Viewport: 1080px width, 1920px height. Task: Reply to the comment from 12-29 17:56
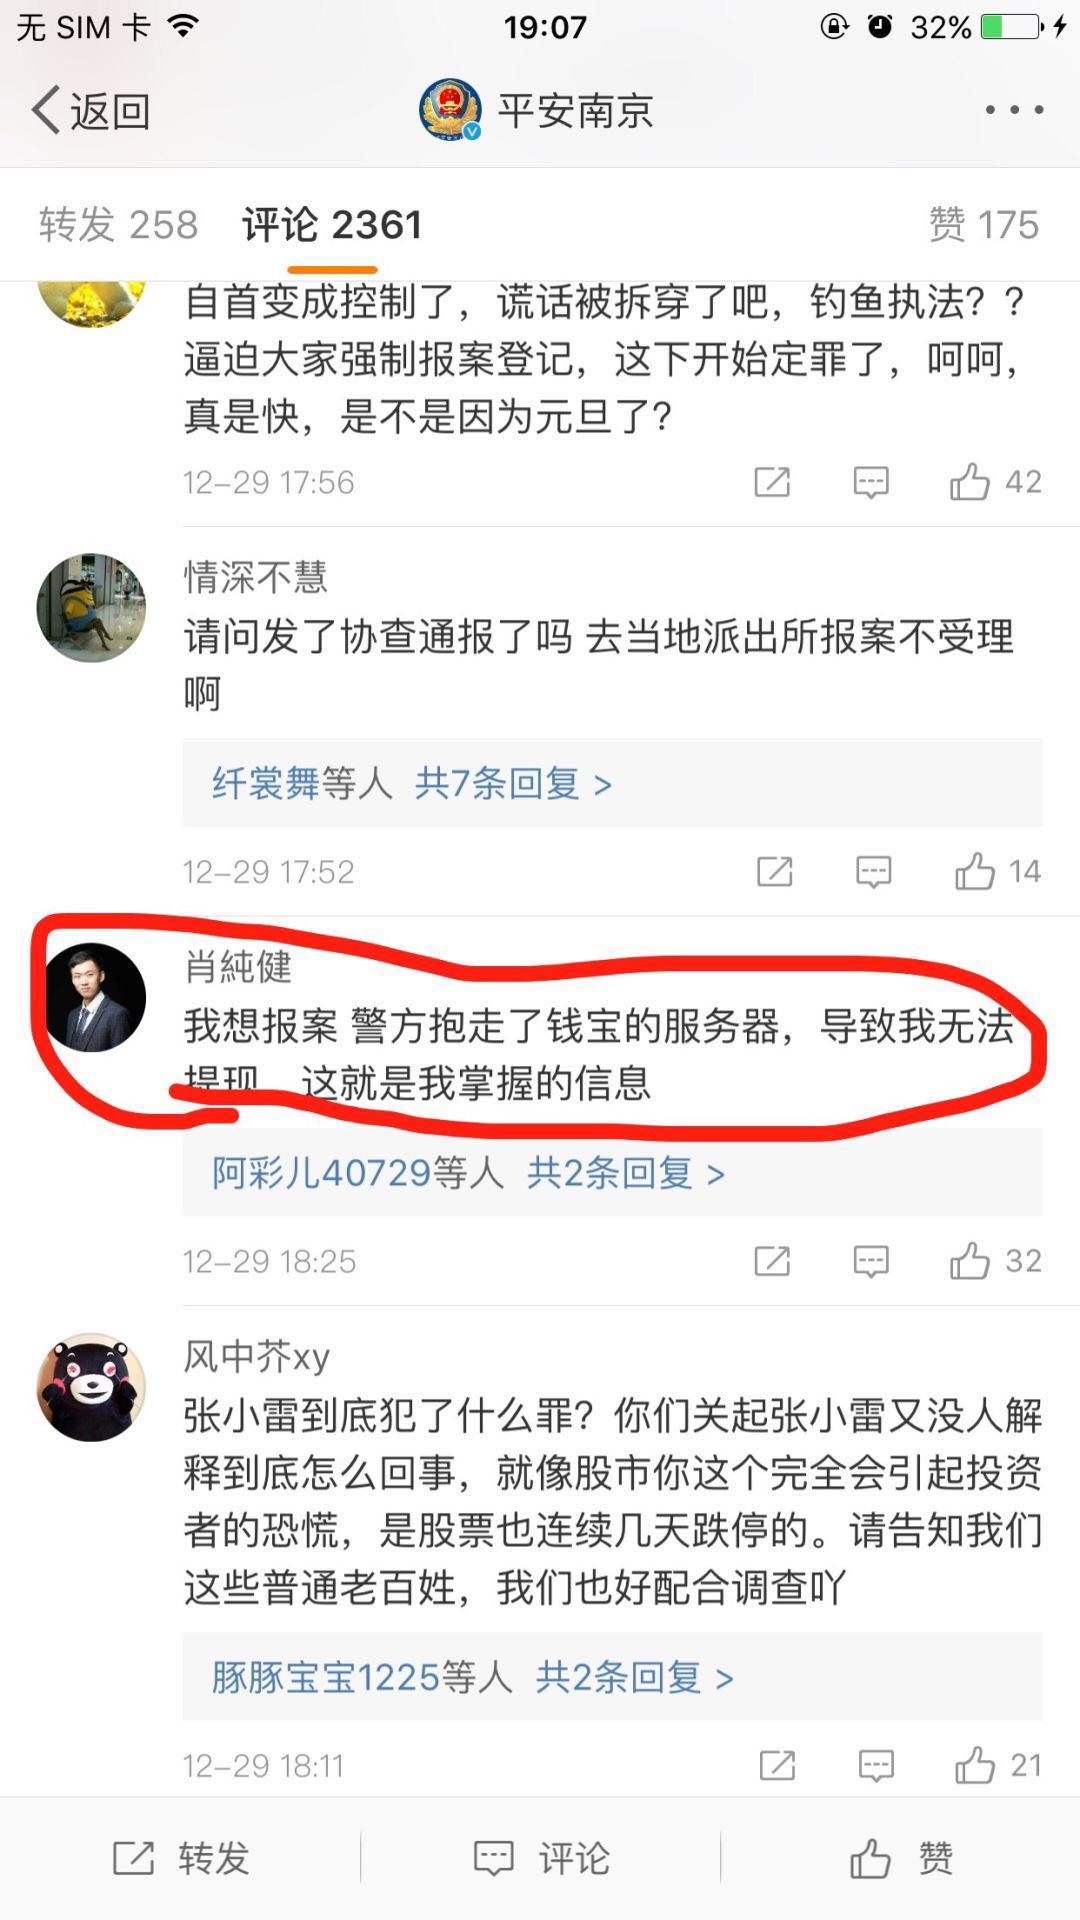[871, 482]
